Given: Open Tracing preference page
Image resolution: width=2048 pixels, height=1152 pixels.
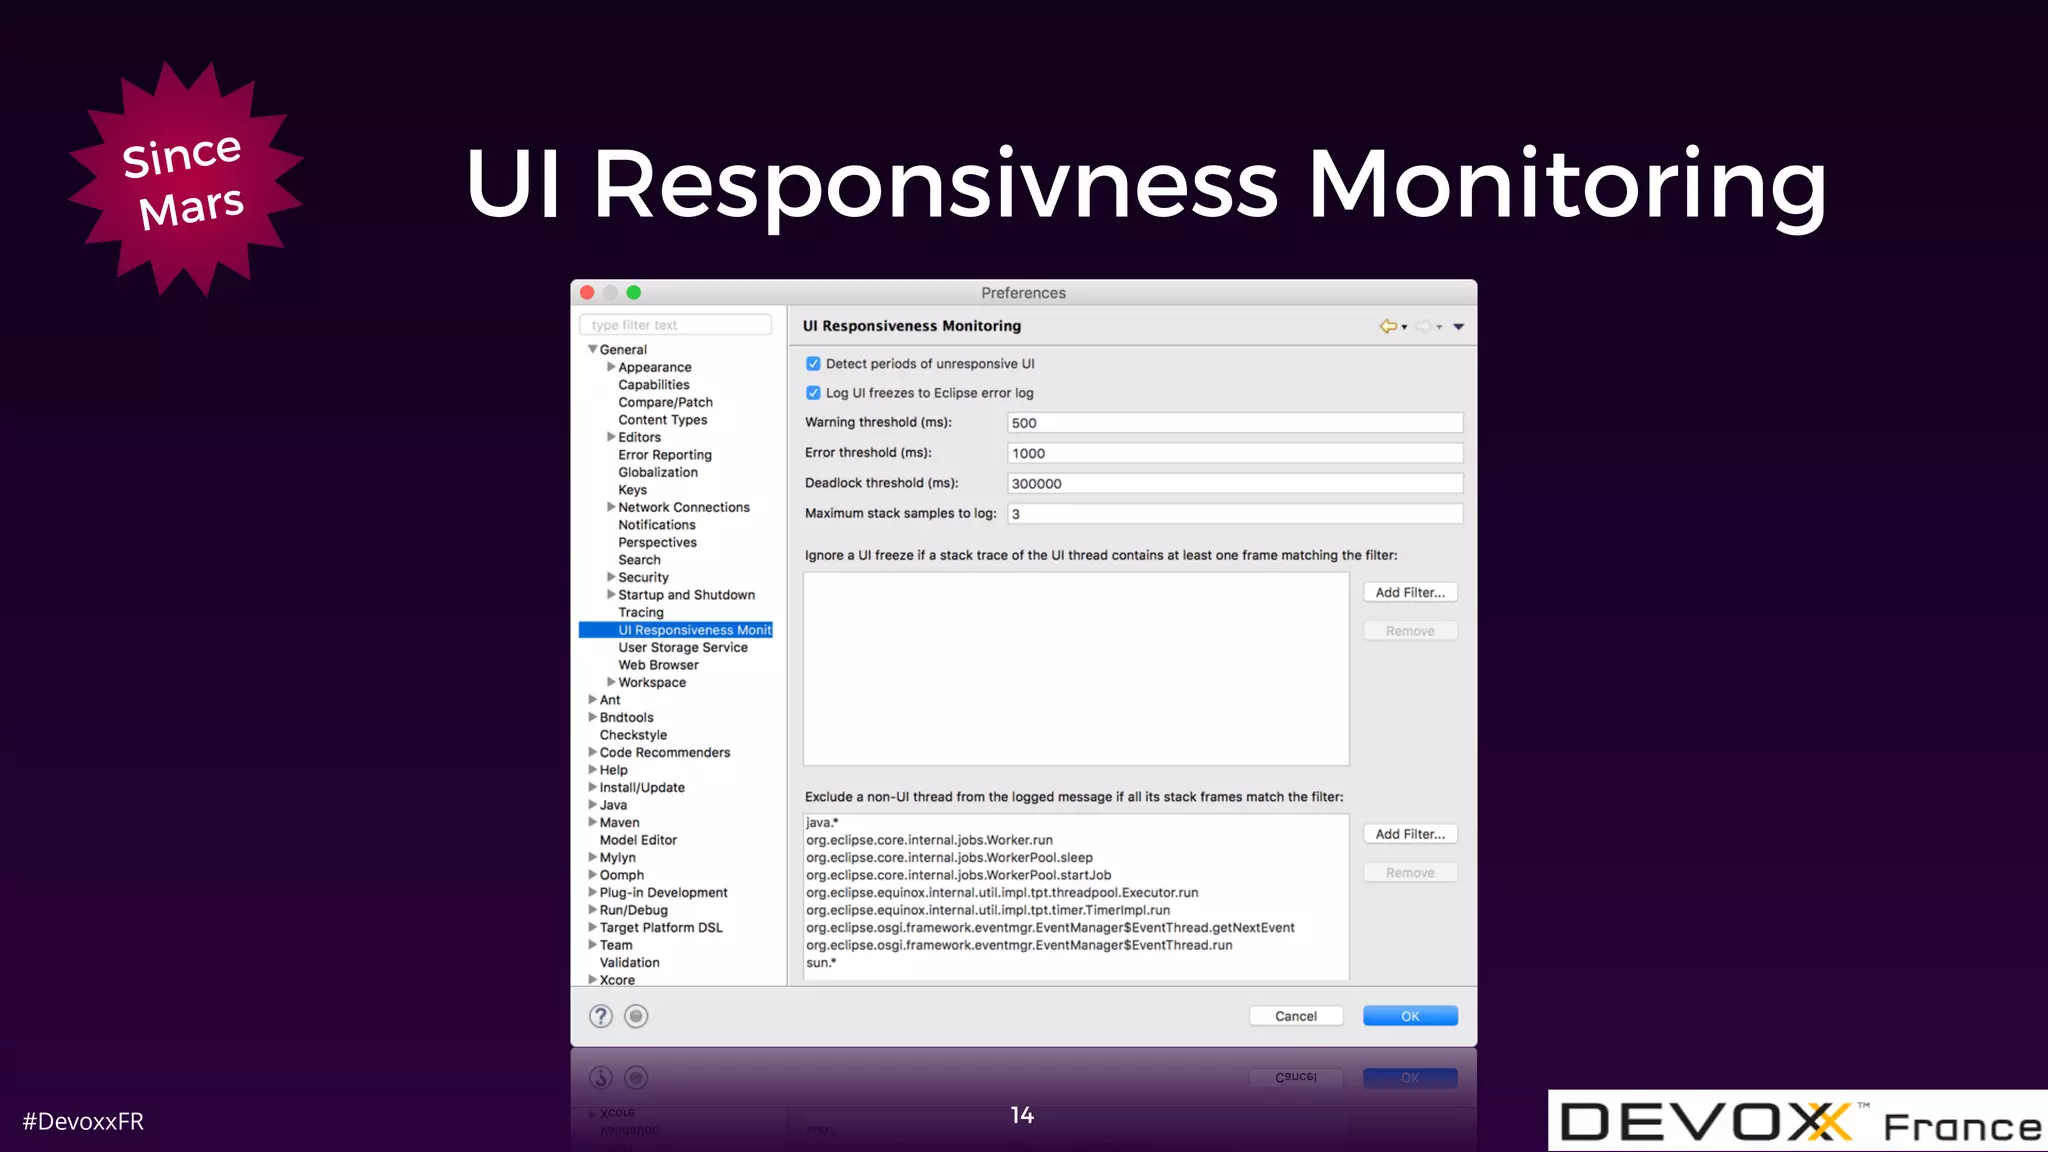Looking at the screenshot, I should click(641, 612).
